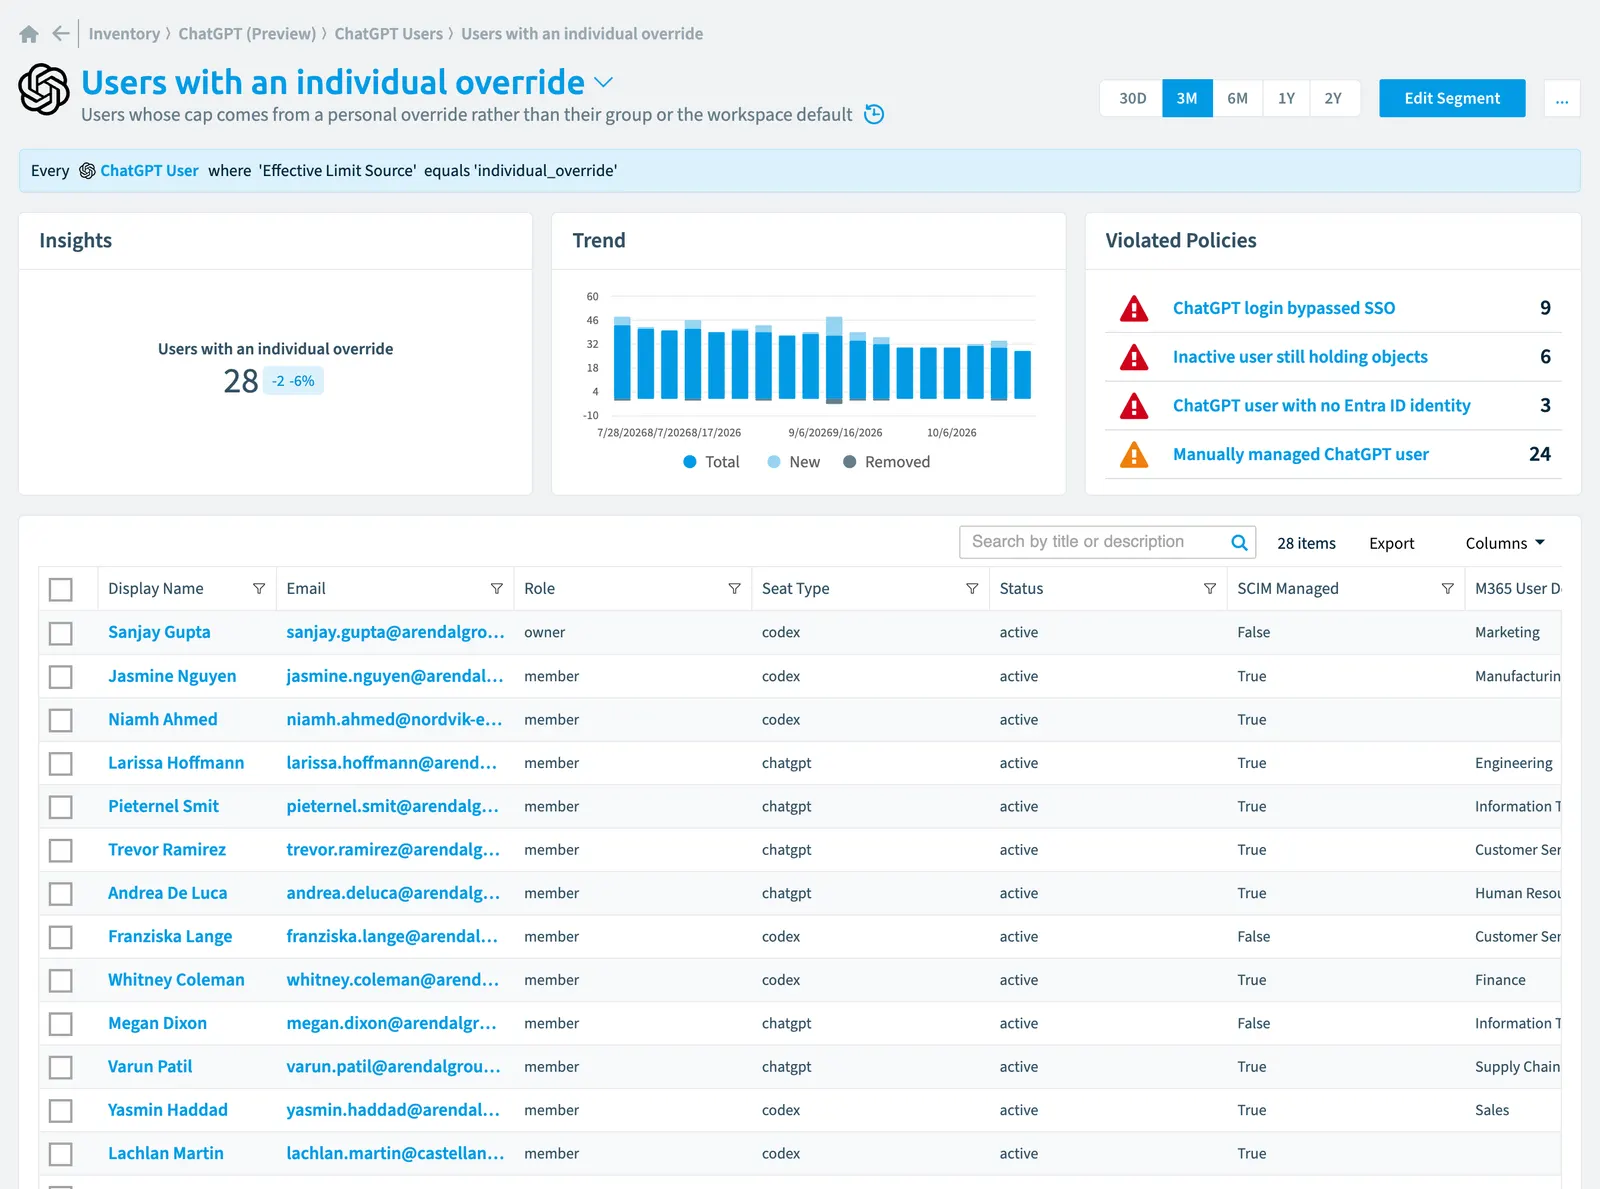The width and height of the screenshot is (1600, 1189).
Task: Select the 2Y time range
Action: tap(1333, 98)
